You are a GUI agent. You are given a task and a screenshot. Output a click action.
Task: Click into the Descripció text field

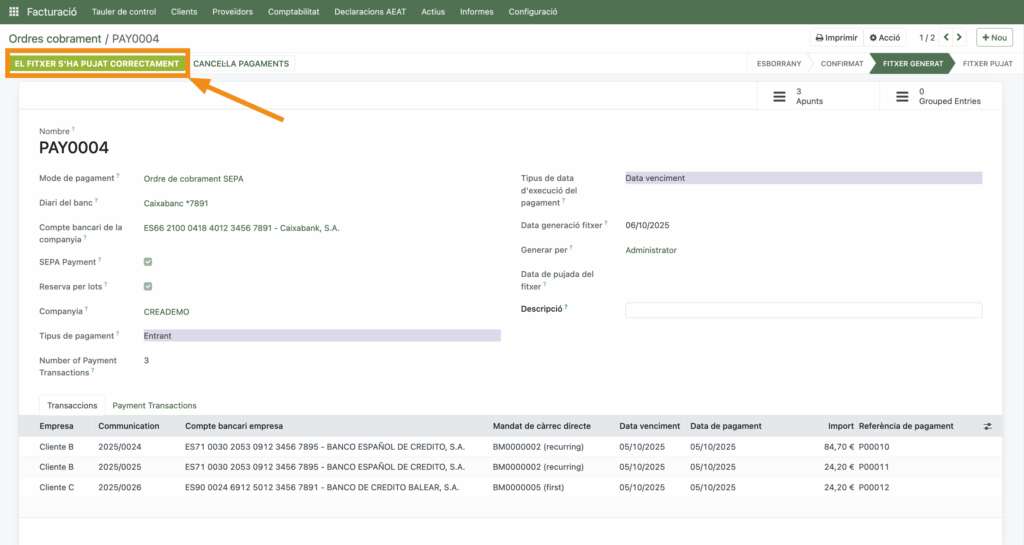click(x=803, y=310)
